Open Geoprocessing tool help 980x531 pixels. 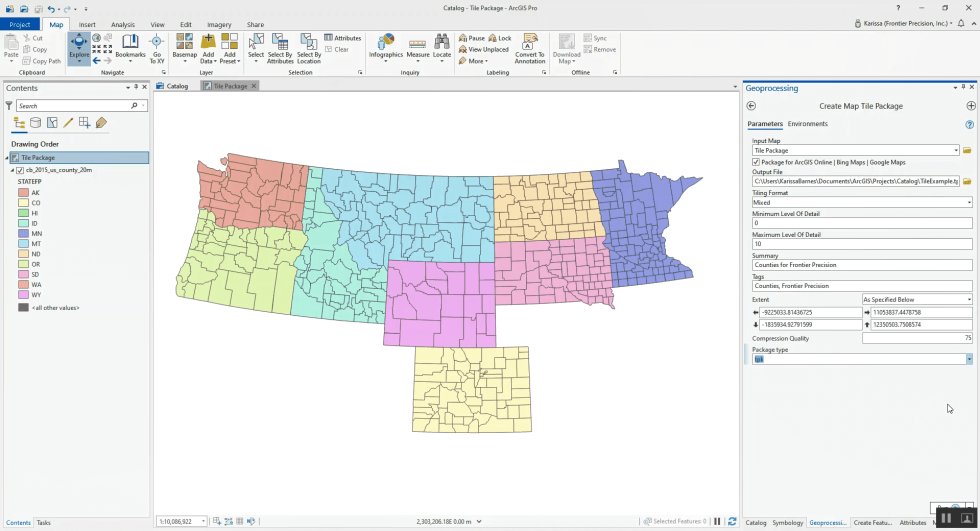tap(969, 124)
